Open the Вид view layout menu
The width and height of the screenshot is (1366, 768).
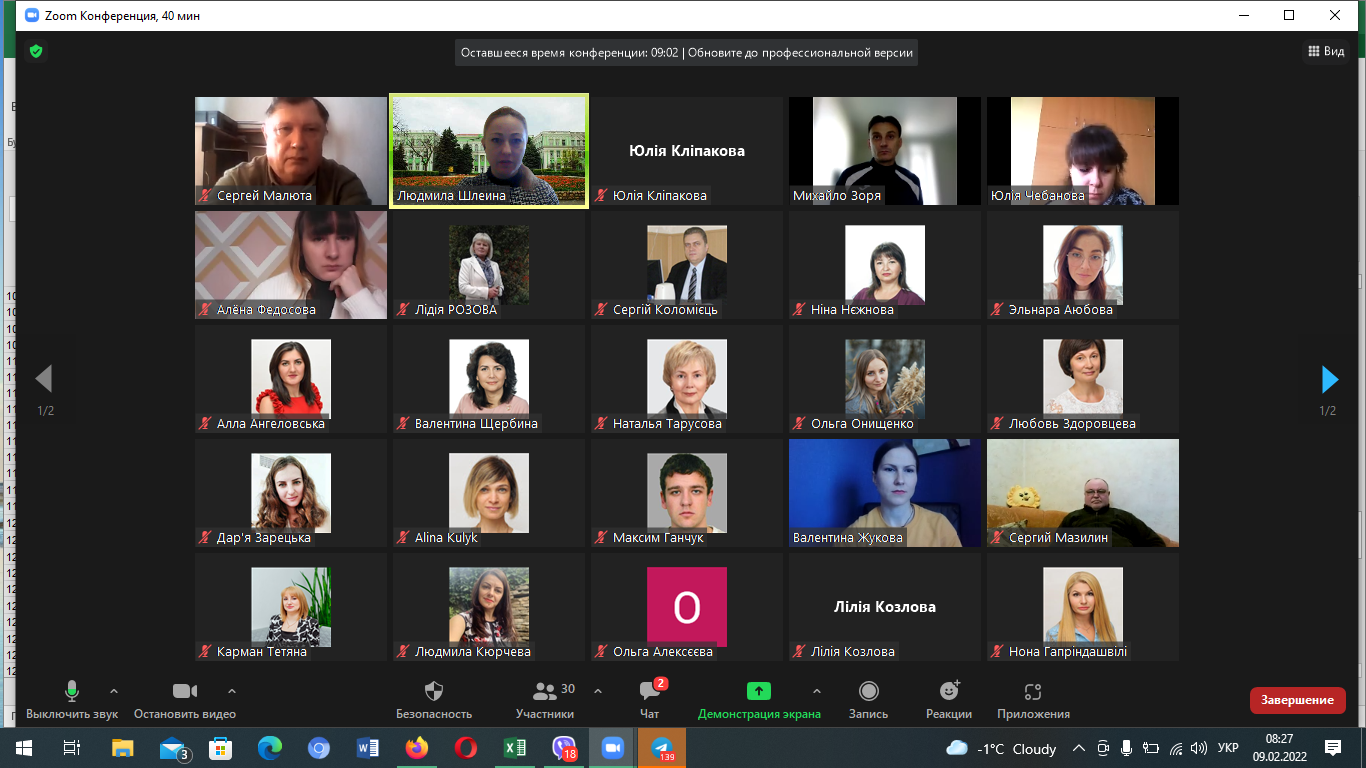pyautogui.click(x=1326, y=51)
